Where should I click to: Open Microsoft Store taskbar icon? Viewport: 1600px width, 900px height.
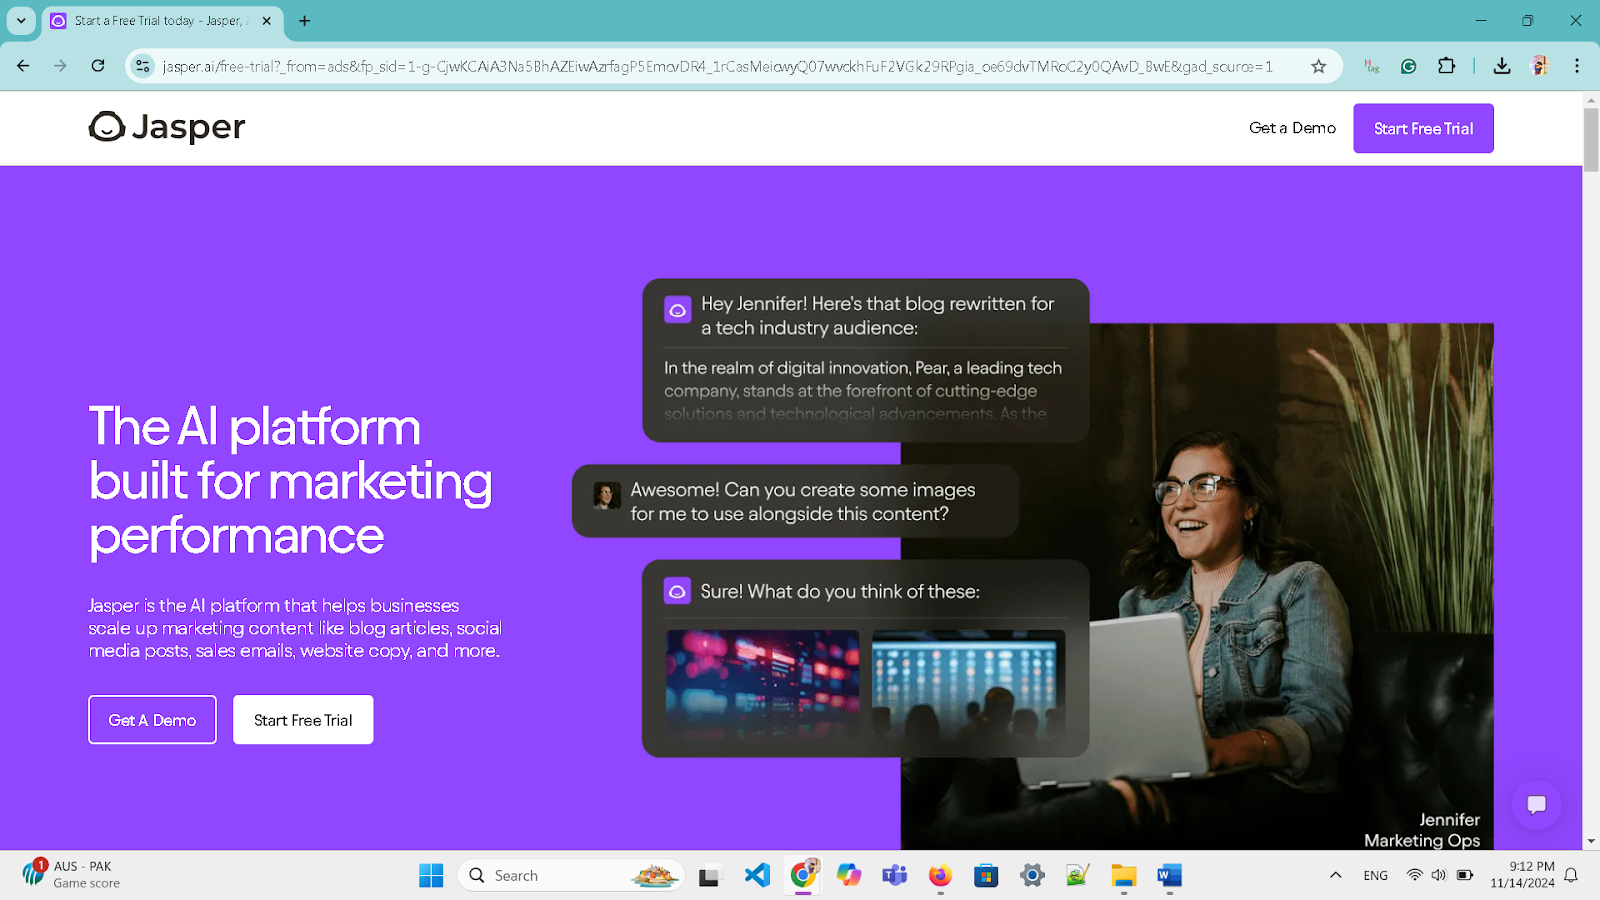[x=986, y=875]
